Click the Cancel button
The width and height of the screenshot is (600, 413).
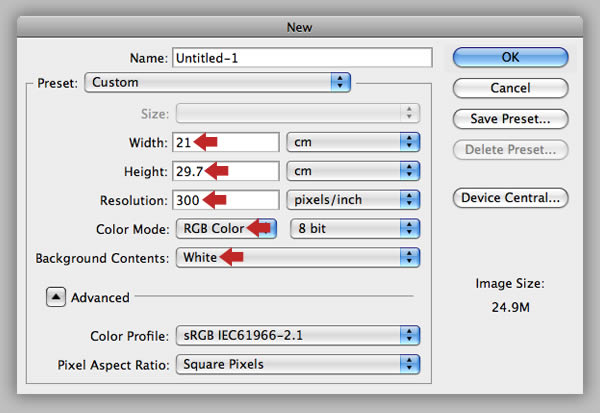[x=510, y=88]
